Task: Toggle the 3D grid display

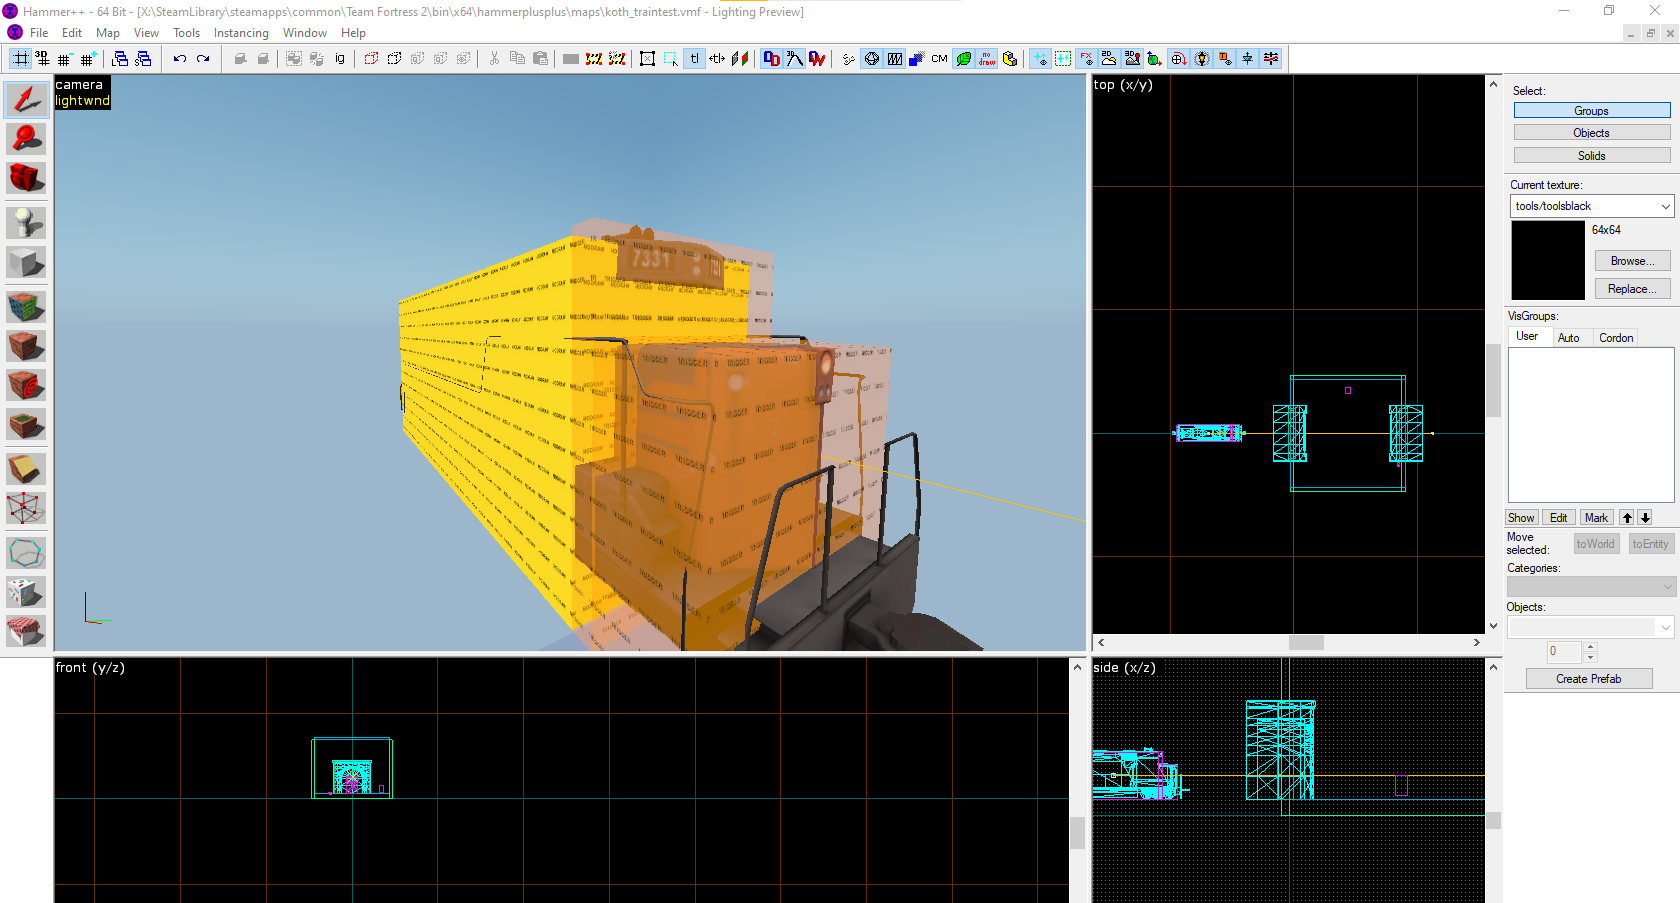Action: 42,59
